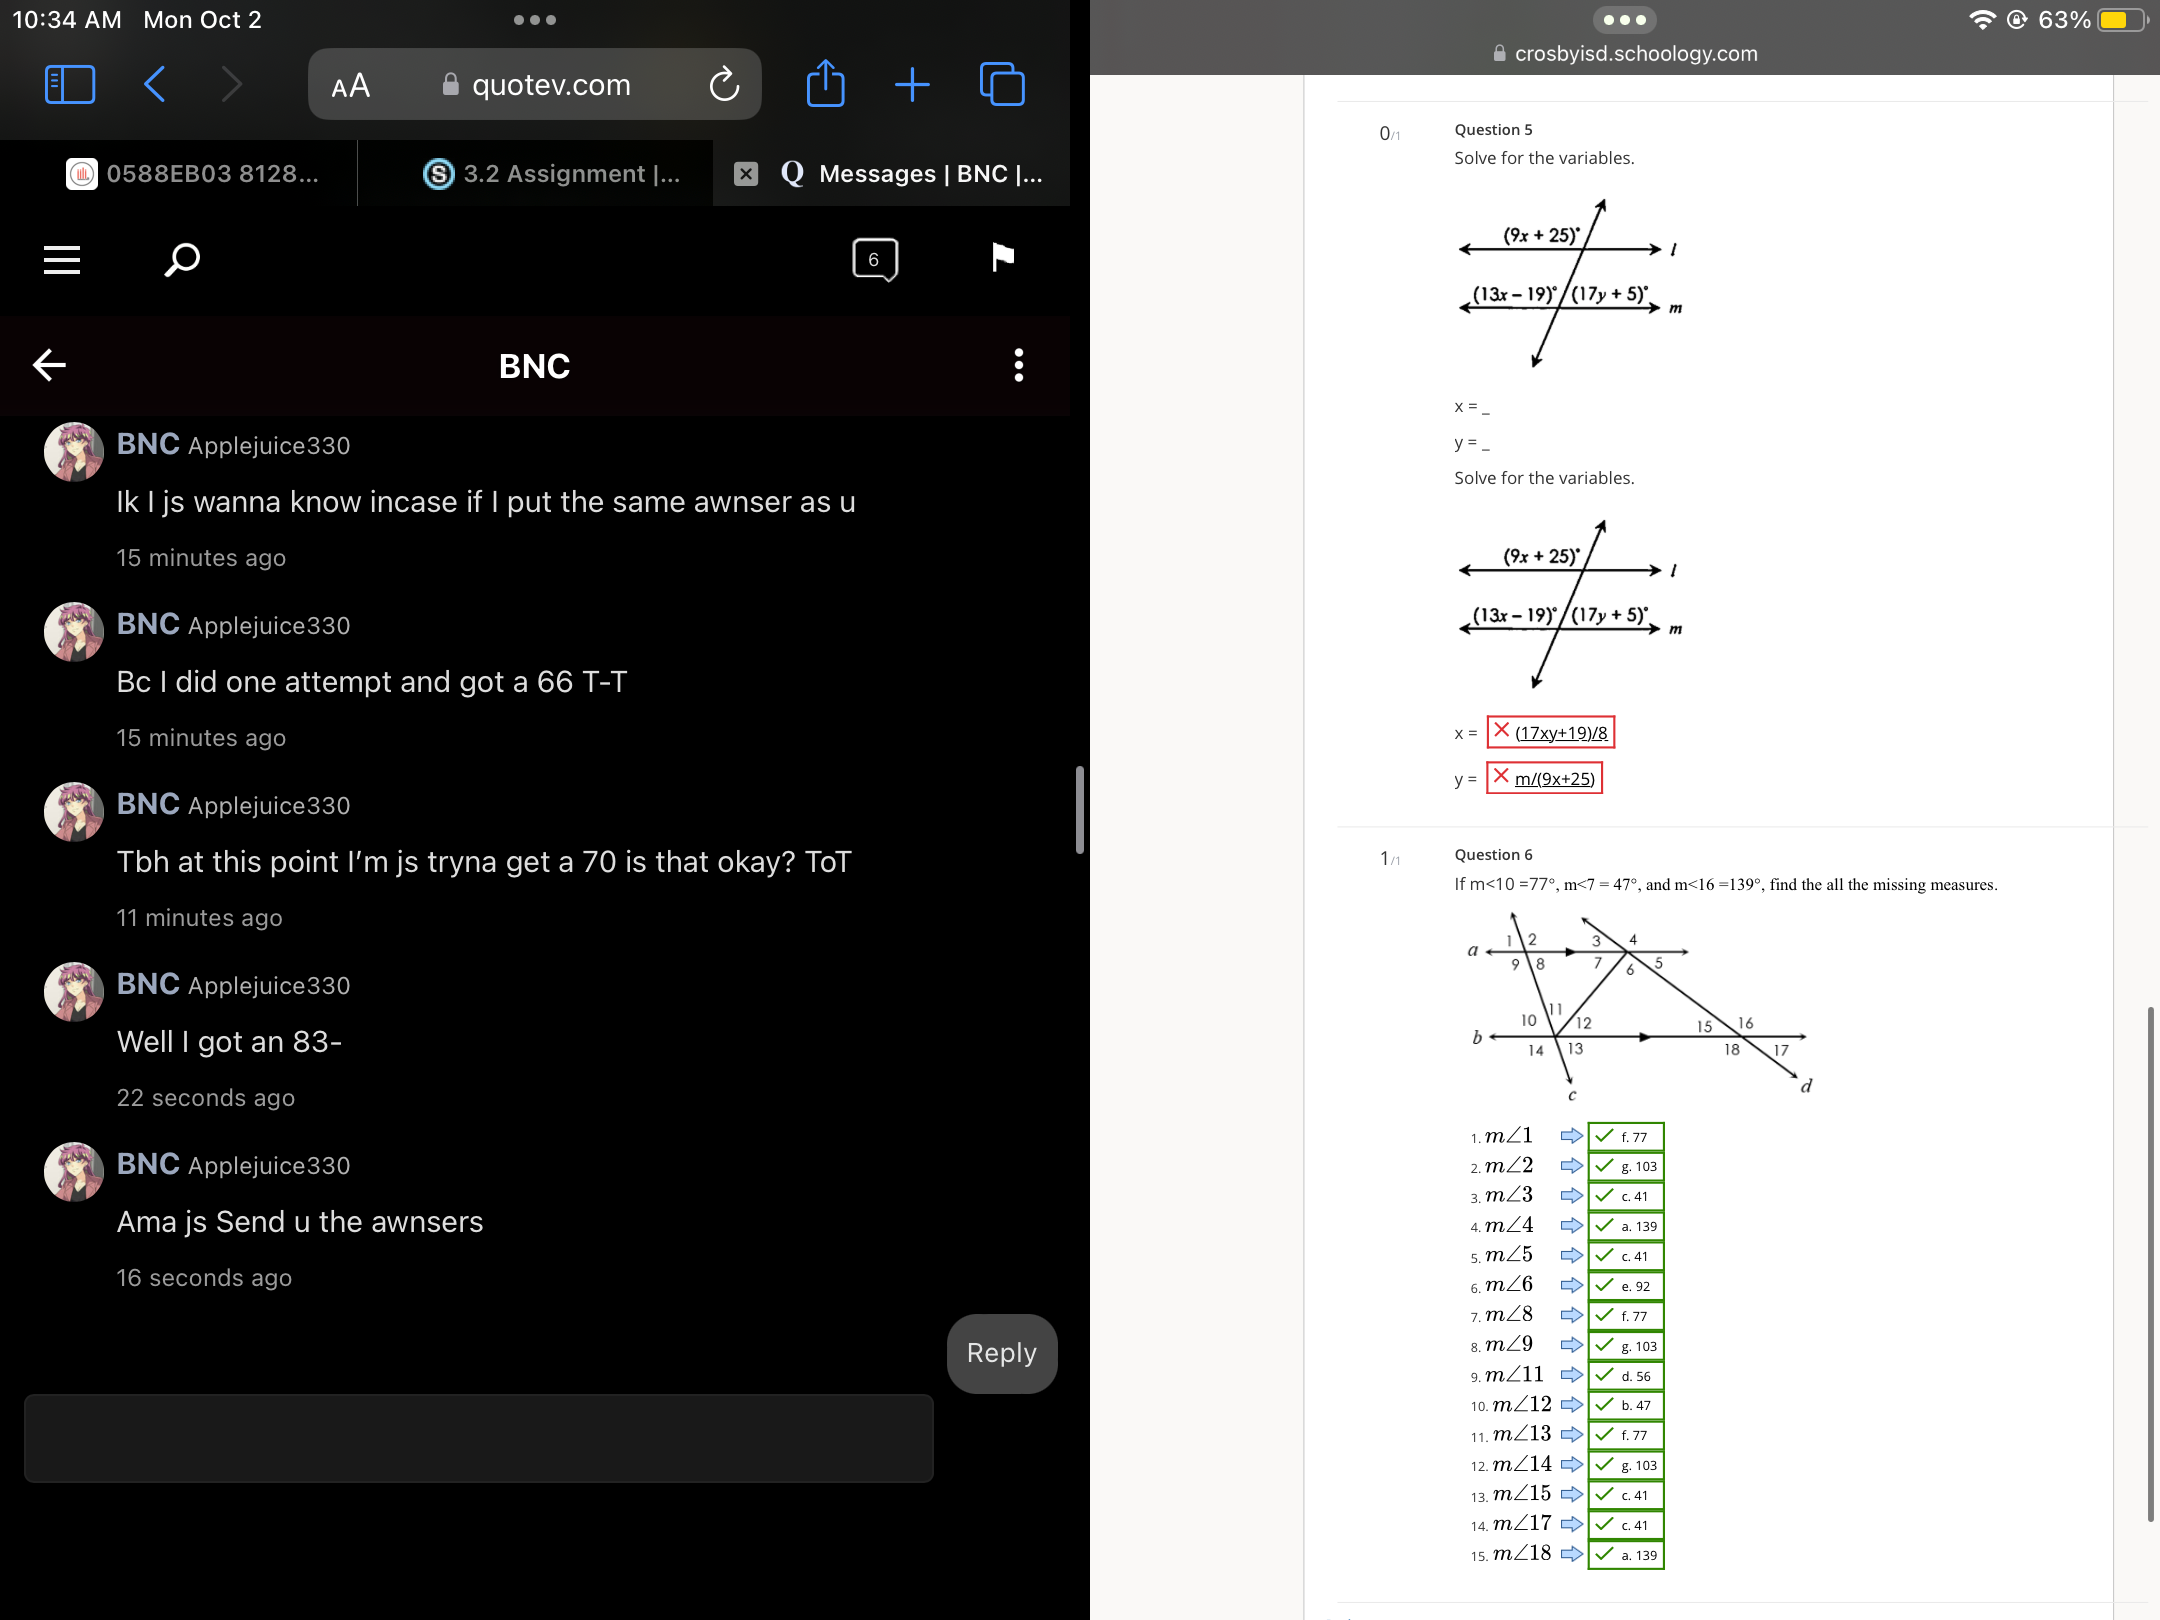
Task: Tap the 10:34 AM clock in status bar
Action: 67,20
